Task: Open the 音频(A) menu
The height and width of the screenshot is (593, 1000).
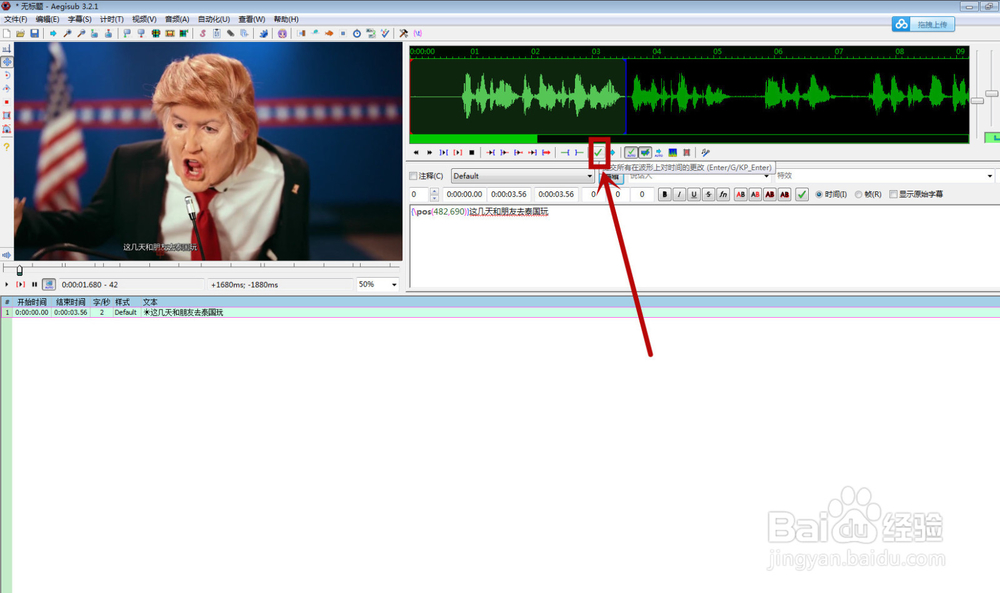Action: (177, 19)
